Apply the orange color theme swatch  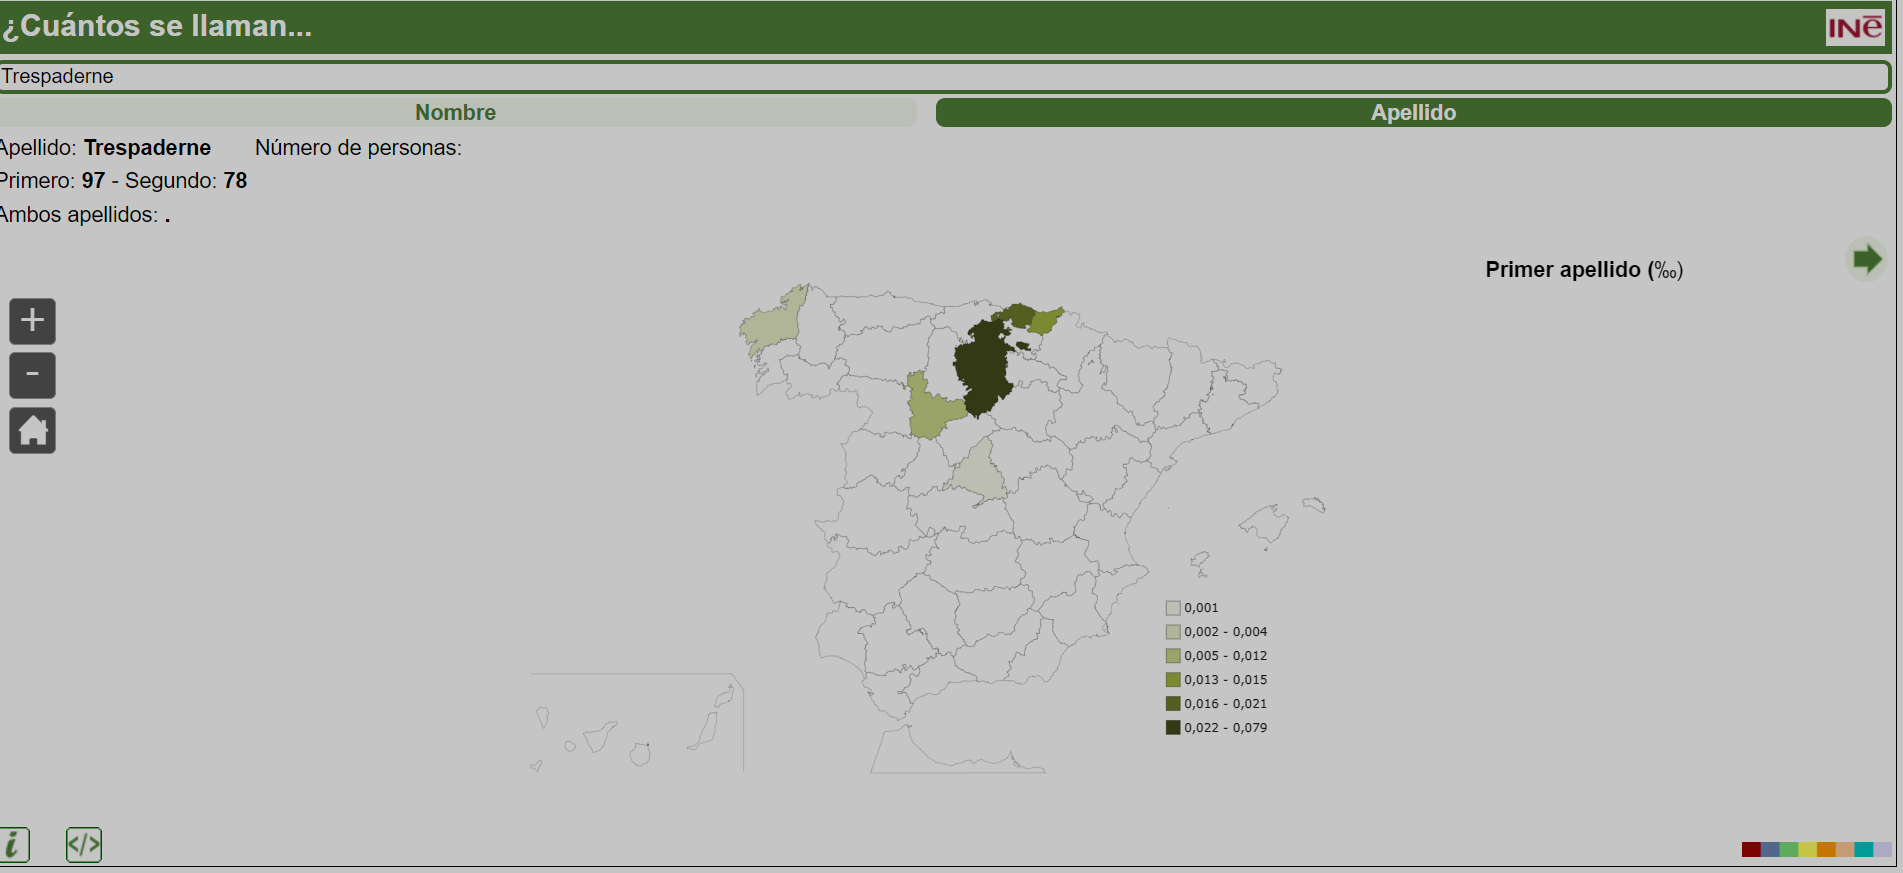[x=1826, y=850]
